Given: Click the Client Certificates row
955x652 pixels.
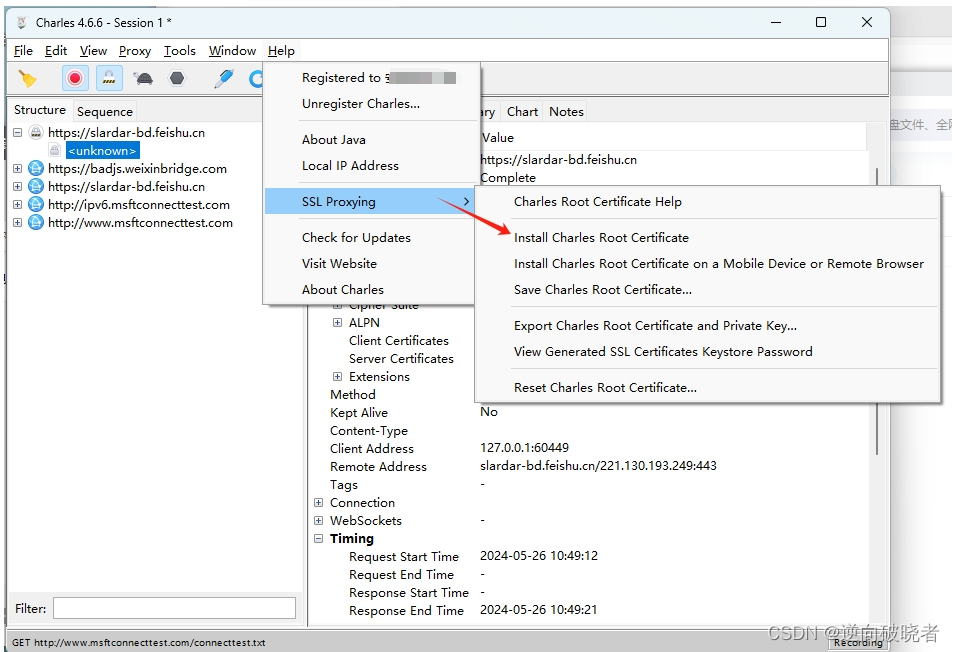Looking at the screenshot, I should tap(398, 341).
